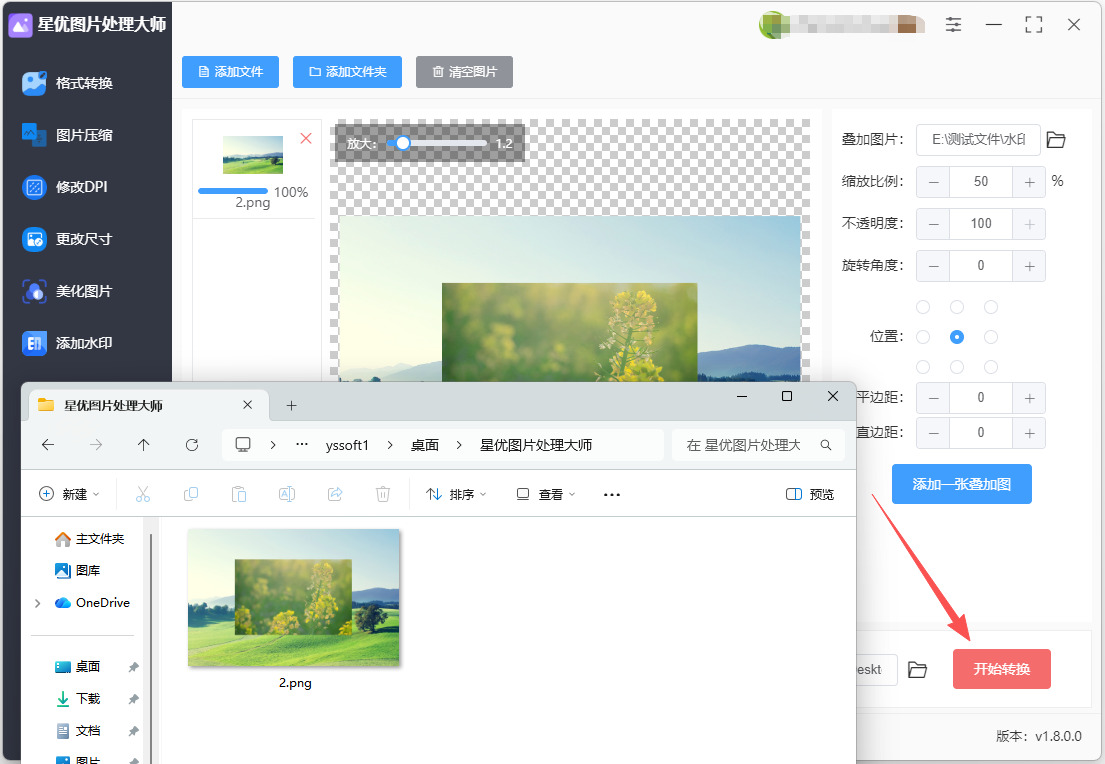This screenshot has height=764, width=1105.
Task: Select the bottom-center position radio
Action: [957, 367]
